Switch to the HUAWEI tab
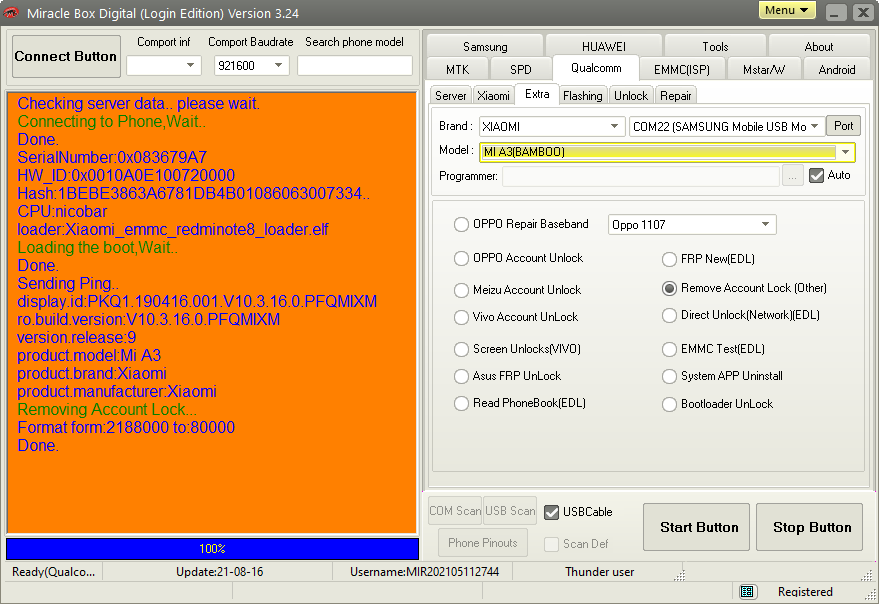The height and width of the screenshot is (604, 879). (x=604, y=47)
